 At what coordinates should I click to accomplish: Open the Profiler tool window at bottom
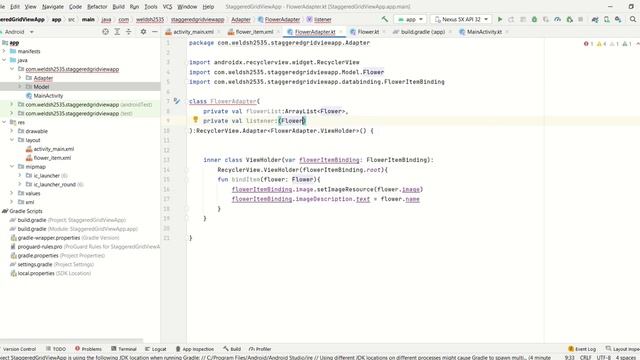pos(260,349)
